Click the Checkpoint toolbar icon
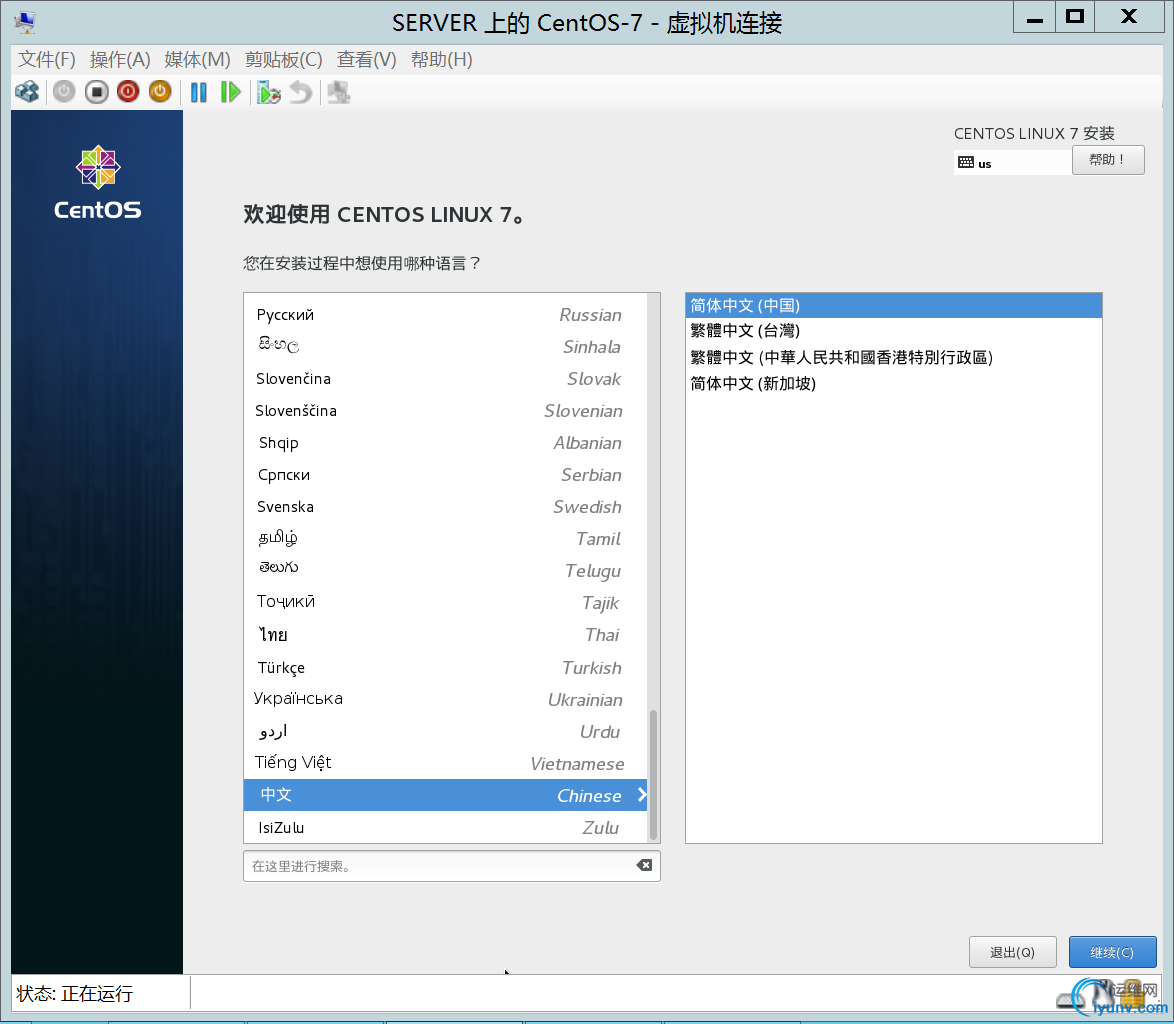The width and height of the screenshot is (1174, 1024). click(269, 92)
